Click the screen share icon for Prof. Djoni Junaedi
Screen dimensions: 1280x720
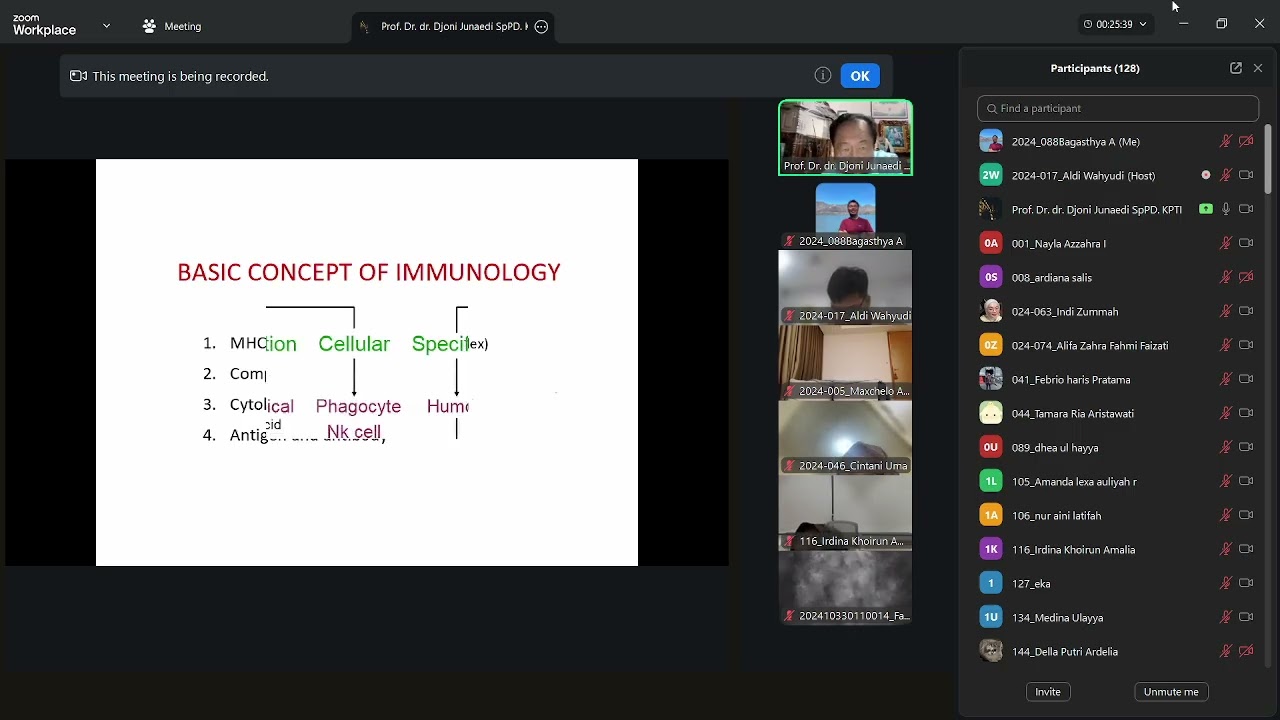click(1206, 209)
